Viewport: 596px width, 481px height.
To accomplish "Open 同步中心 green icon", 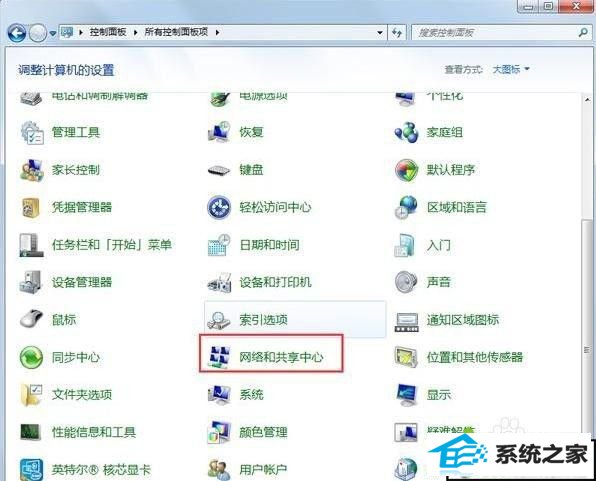I will tap(31, 357).
